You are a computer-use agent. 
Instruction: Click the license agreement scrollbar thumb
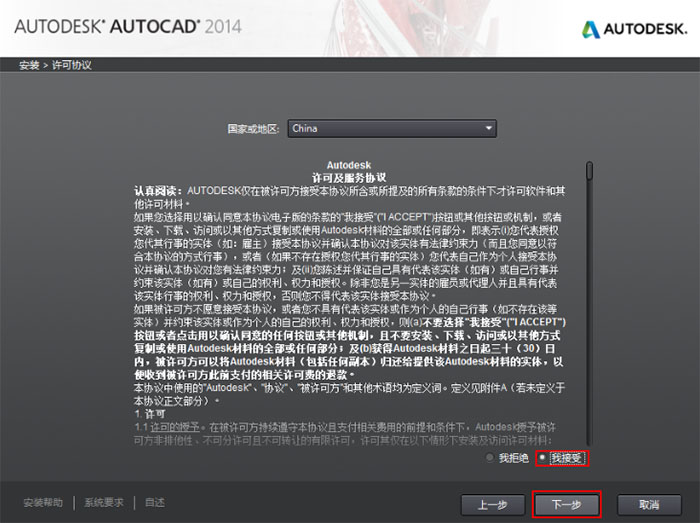click(x=590, y=171)
